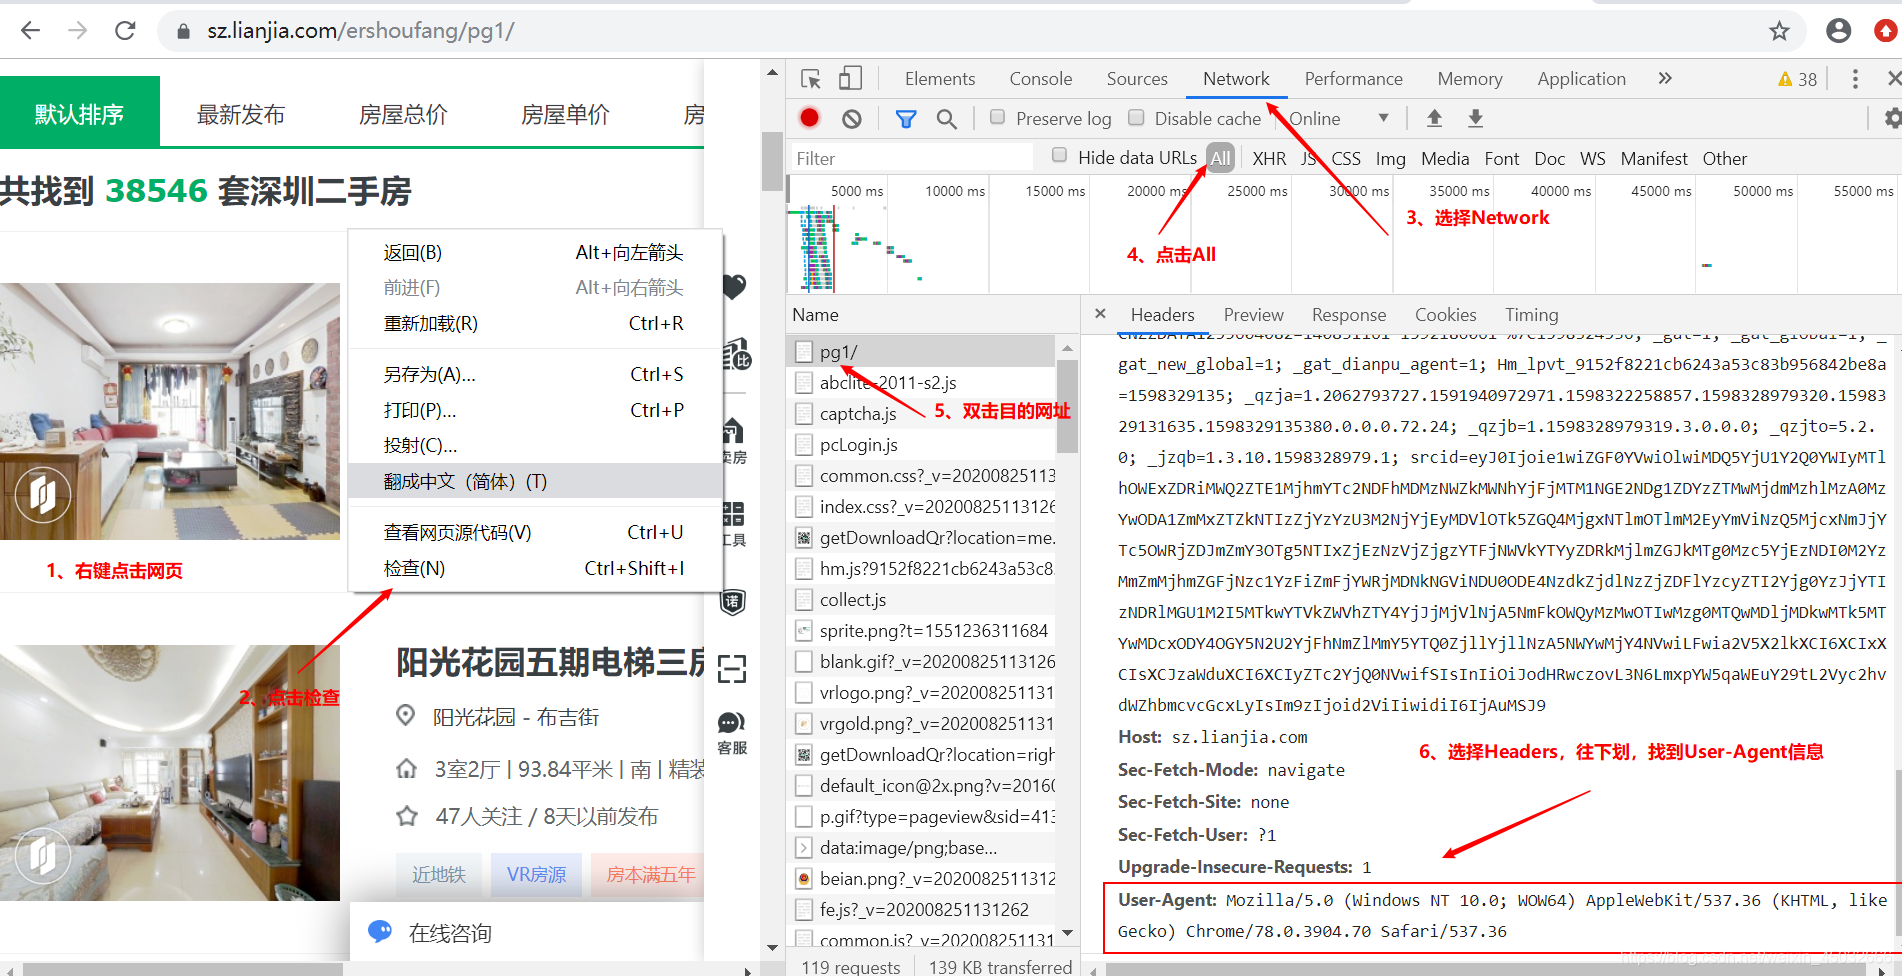This screenshot has width=1902, height=976.
Task: Open the Online throttling dropdown
Action: click(x=1338, y=118)
